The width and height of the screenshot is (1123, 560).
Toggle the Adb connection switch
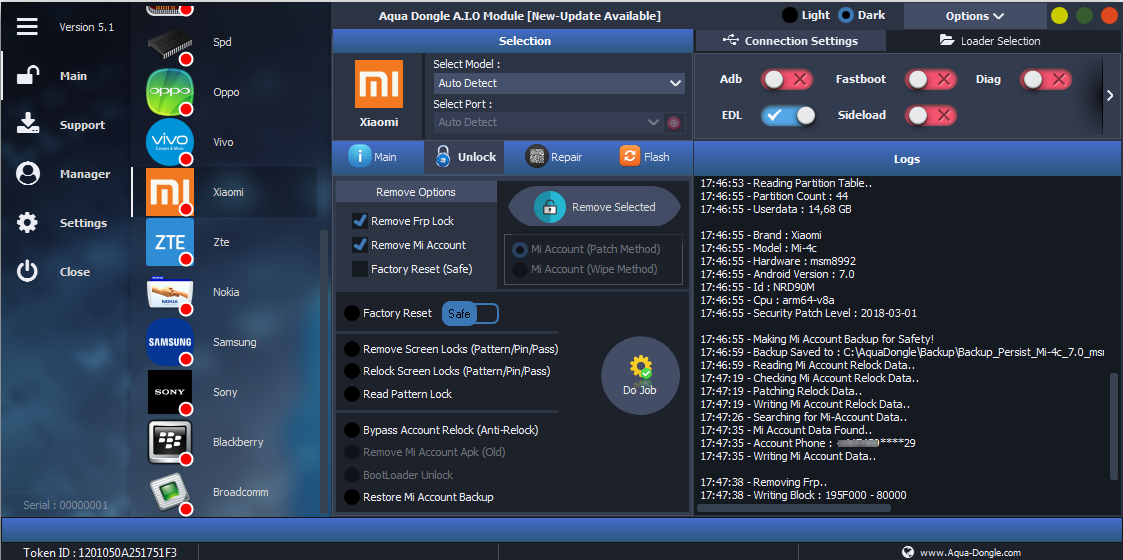786,79
